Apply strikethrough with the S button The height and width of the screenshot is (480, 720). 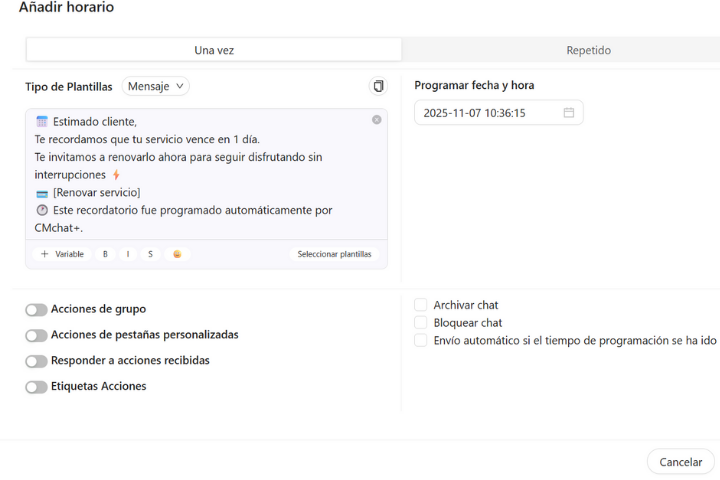[x=151, y=254]
